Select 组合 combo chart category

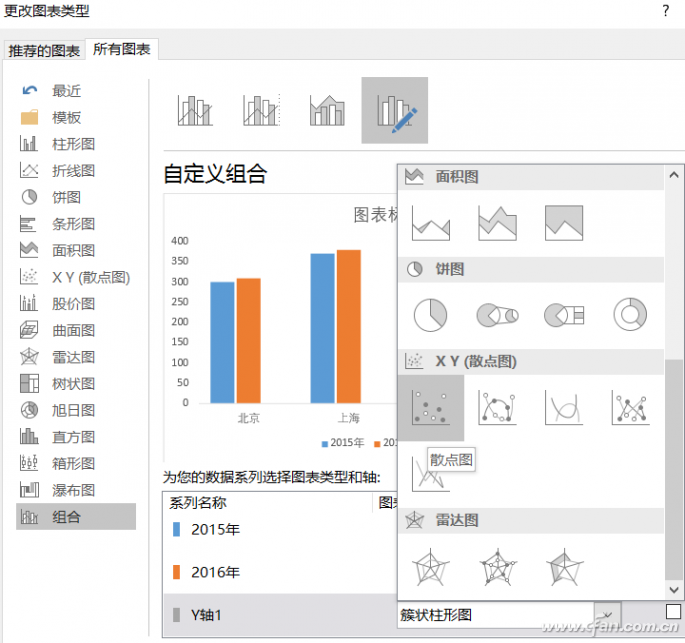click(x=76, y=517)
